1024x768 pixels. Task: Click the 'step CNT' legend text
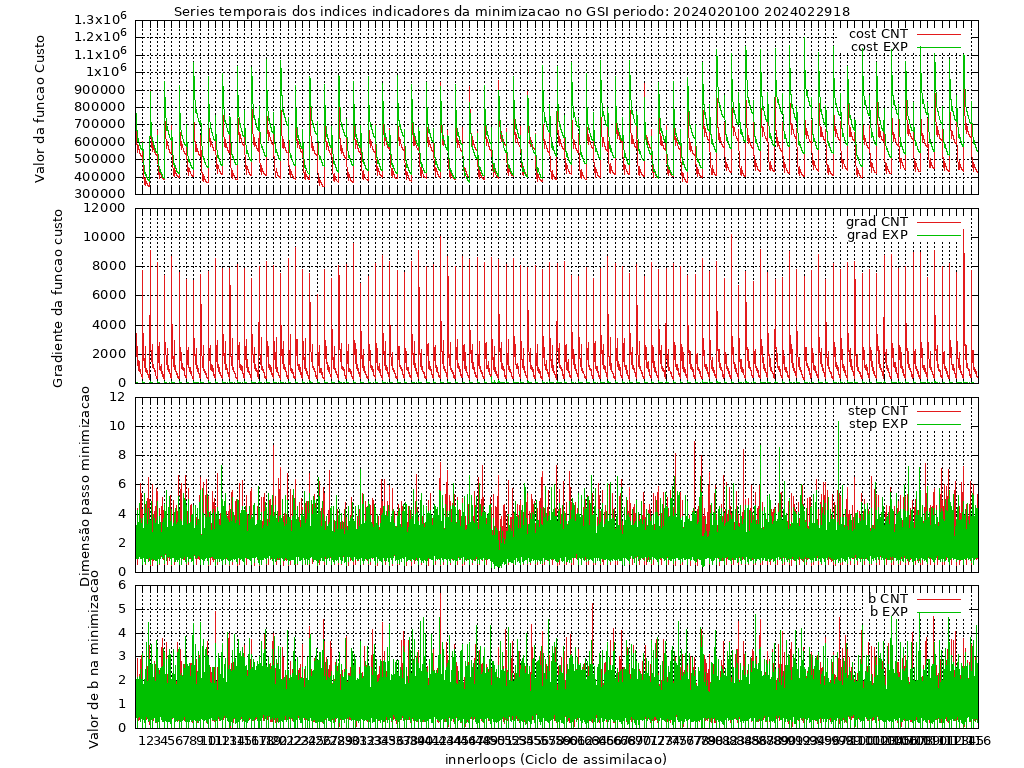click(877, 411)
